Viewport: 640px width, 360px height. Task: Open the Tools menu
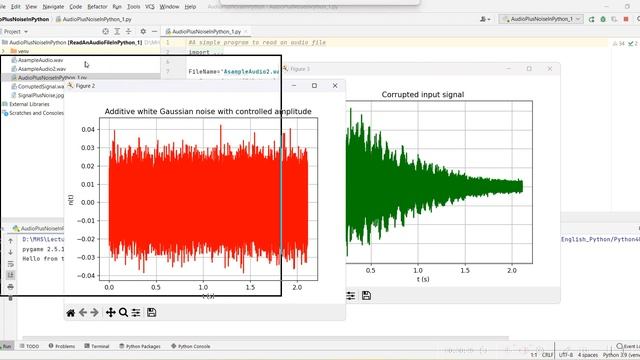coord(133,7)
